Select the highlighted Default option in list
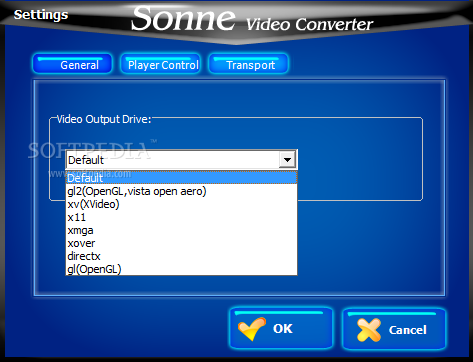Screen dimensions: 473x362 [181, 178]
